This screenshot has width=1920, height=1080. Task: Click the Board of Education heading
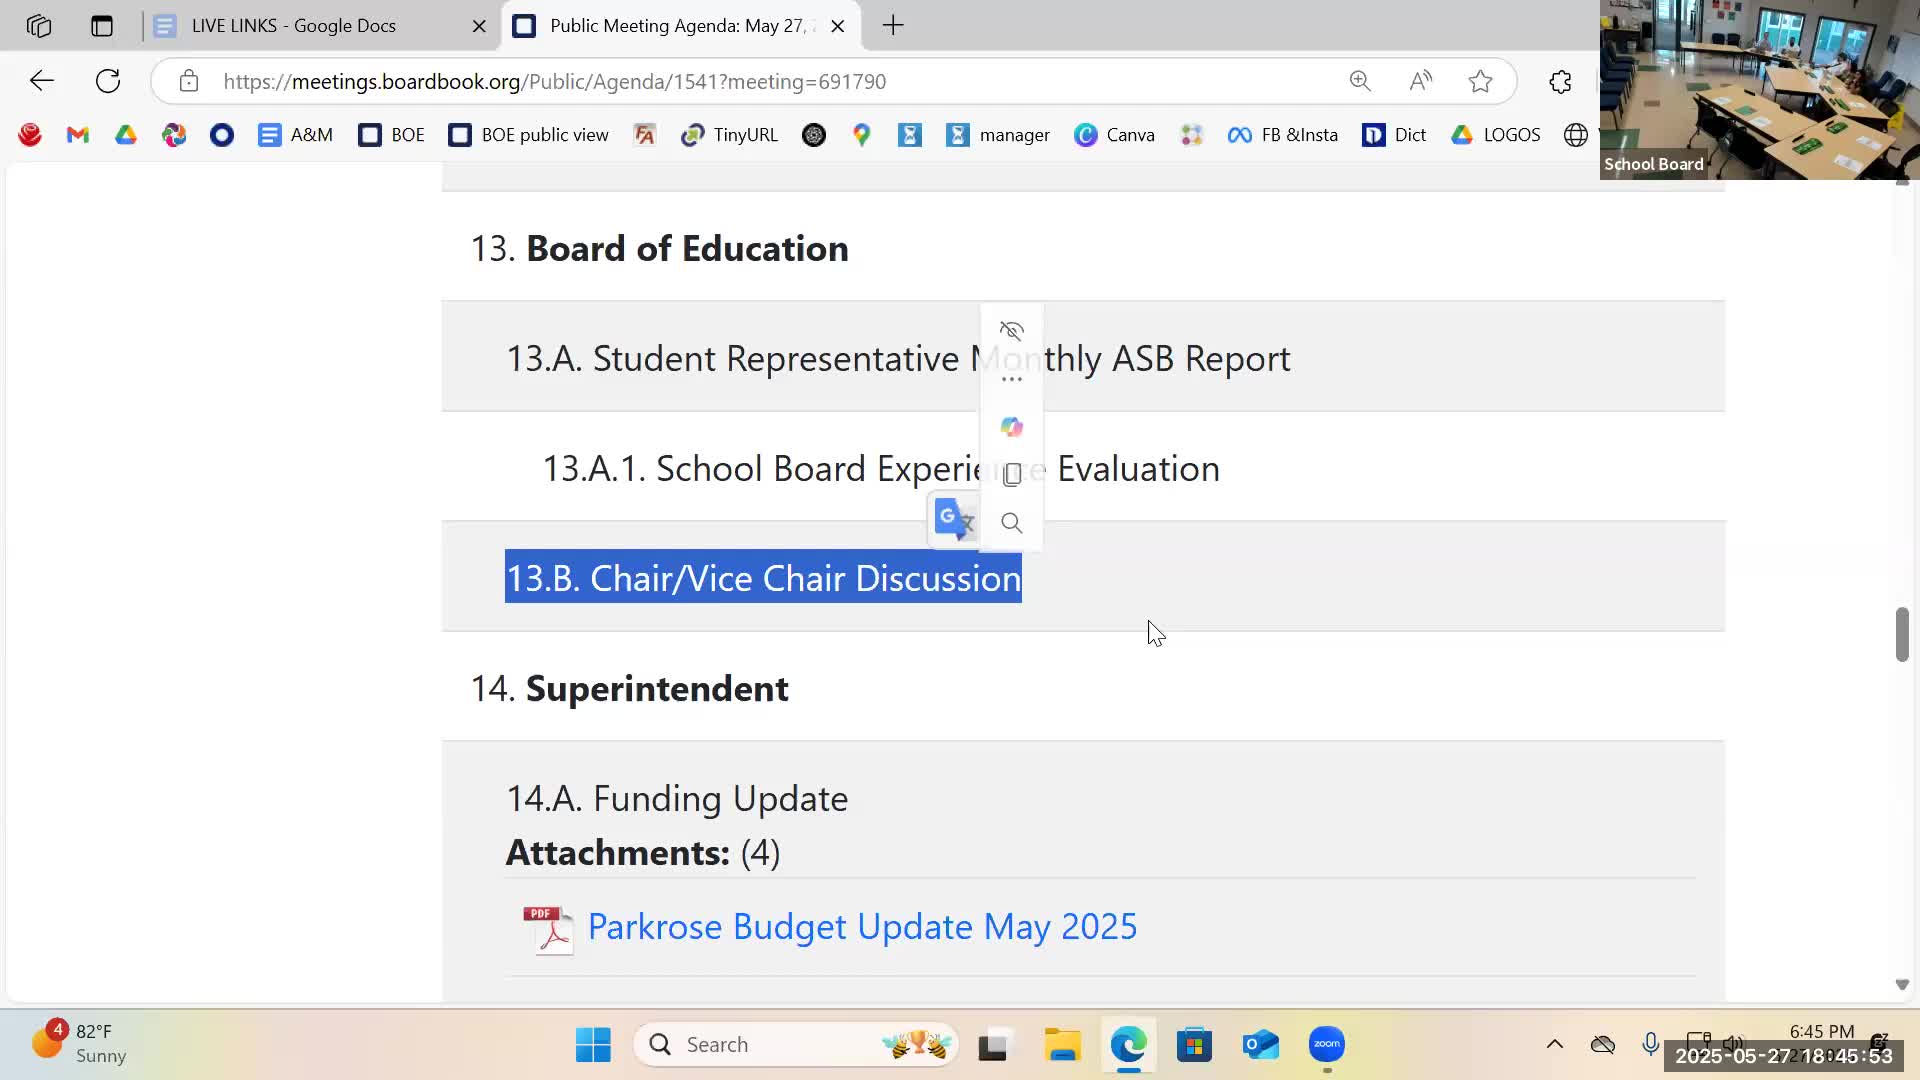[687, 249]
